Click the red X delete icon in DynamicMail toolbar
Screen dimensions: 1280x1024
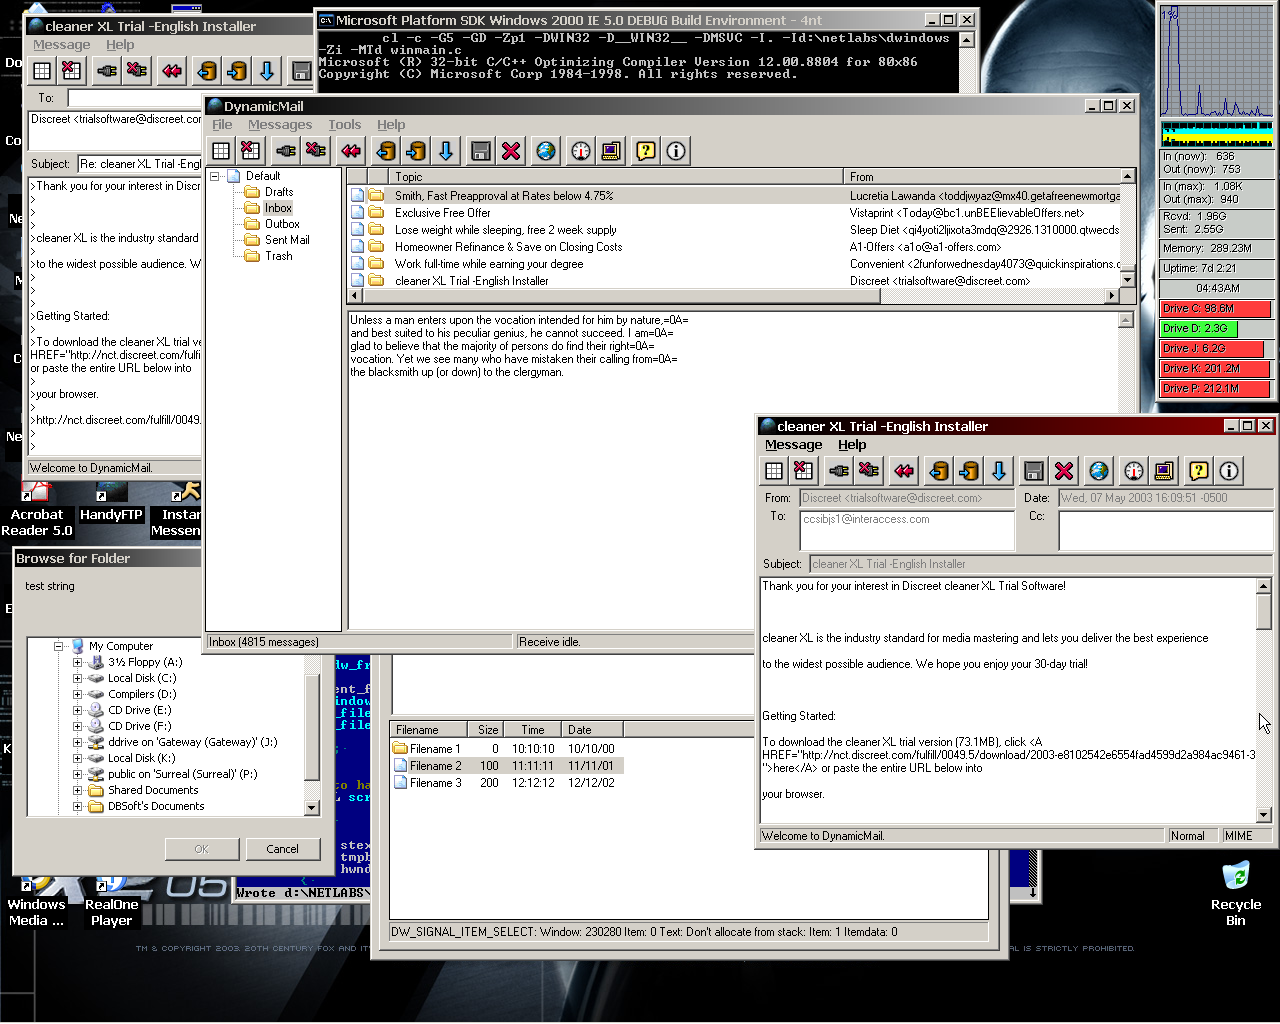[511, 151]
